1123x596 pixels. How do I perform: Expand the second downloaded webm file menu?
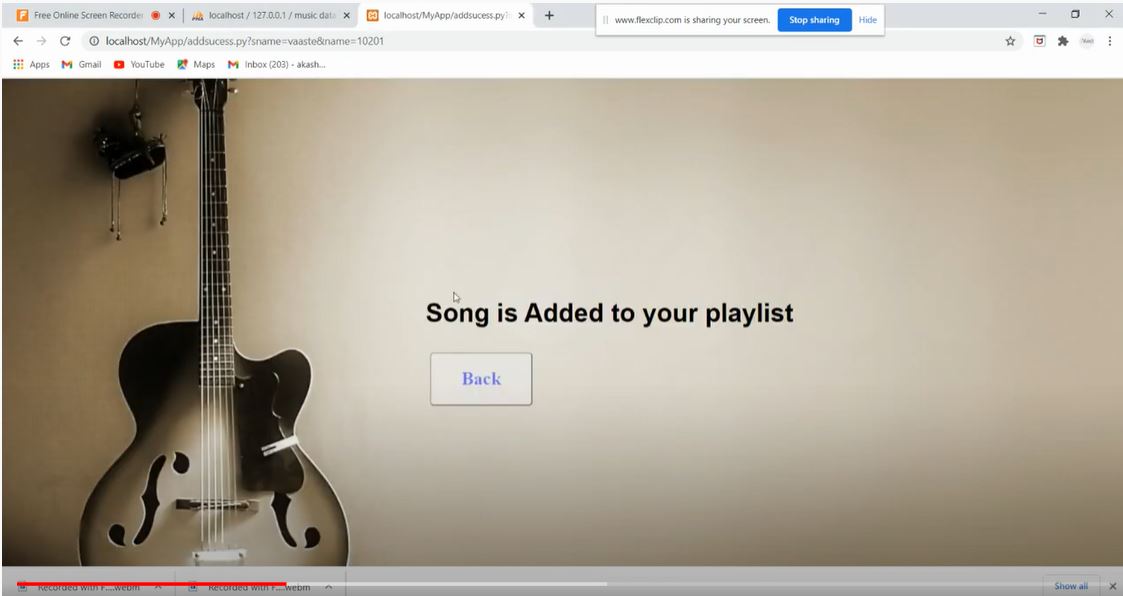tap(330, 587)
